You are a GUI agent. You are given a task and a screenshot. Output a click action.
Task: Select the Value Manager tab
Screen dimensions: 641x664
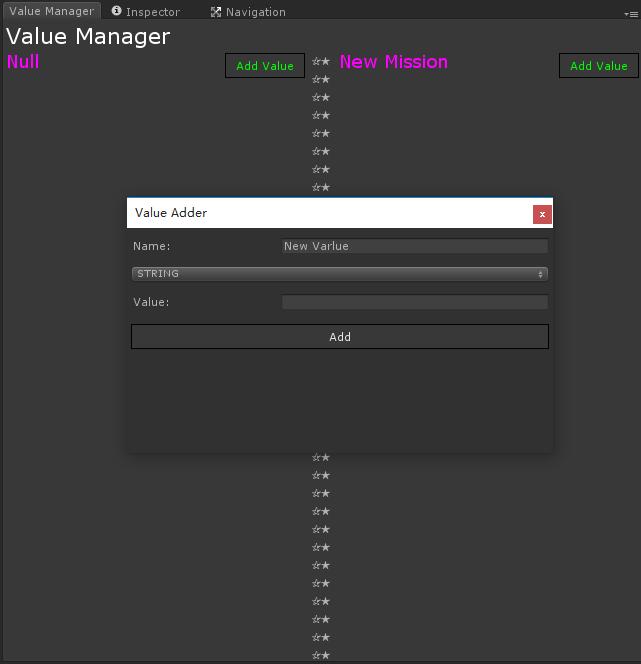pos(50,11)
